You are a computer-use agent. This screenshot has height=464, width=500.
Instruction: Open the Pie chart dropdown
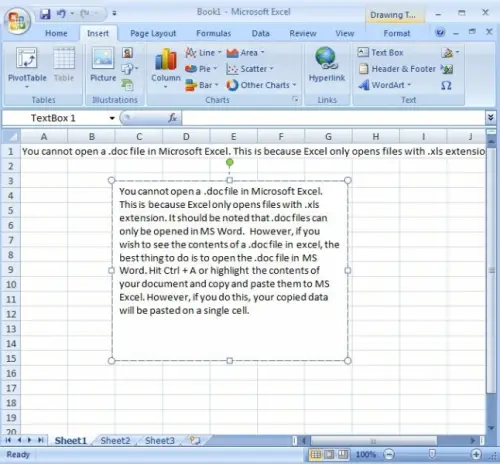[201, 69]
